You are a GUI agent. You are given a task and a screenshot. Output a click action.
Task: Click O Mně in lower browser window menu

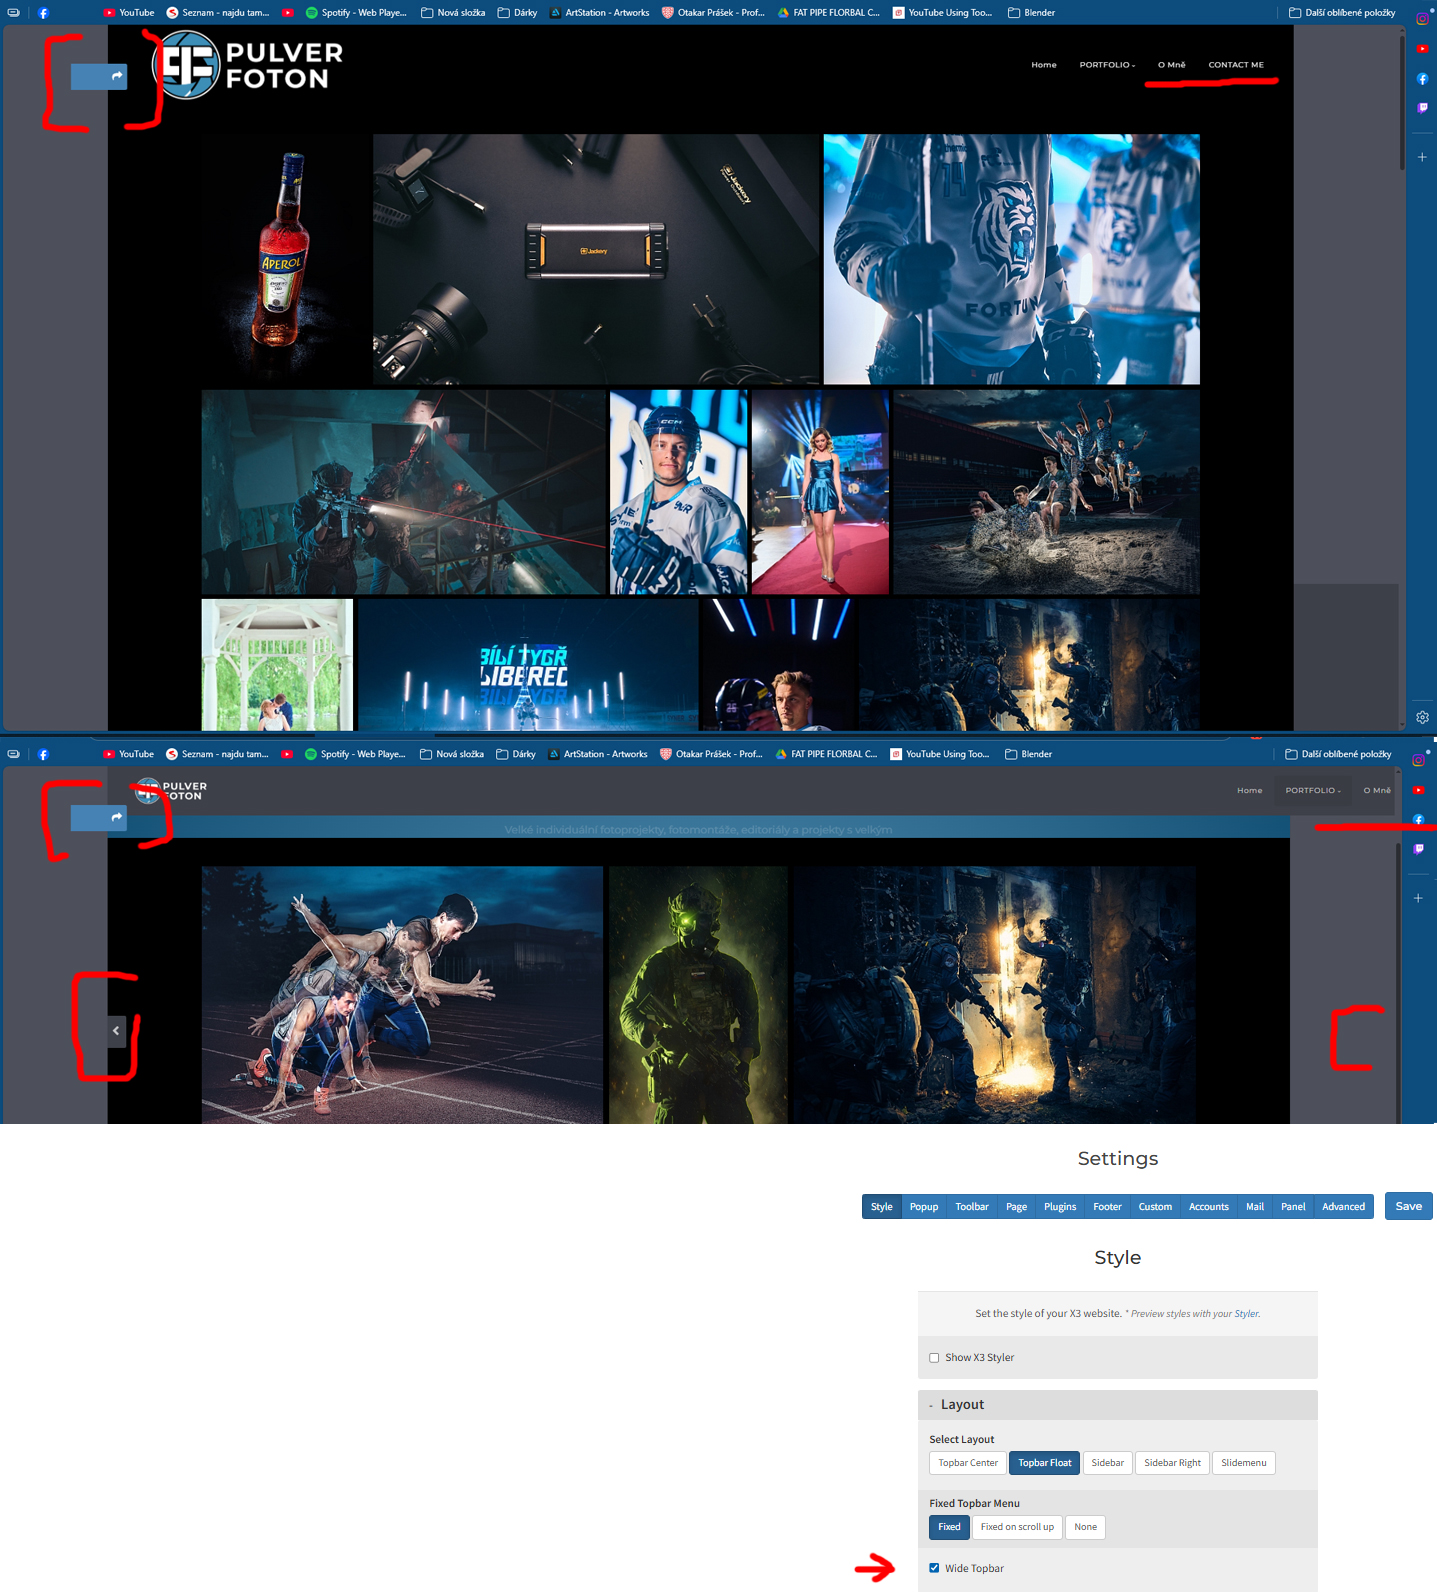(x=1377, y=790)
